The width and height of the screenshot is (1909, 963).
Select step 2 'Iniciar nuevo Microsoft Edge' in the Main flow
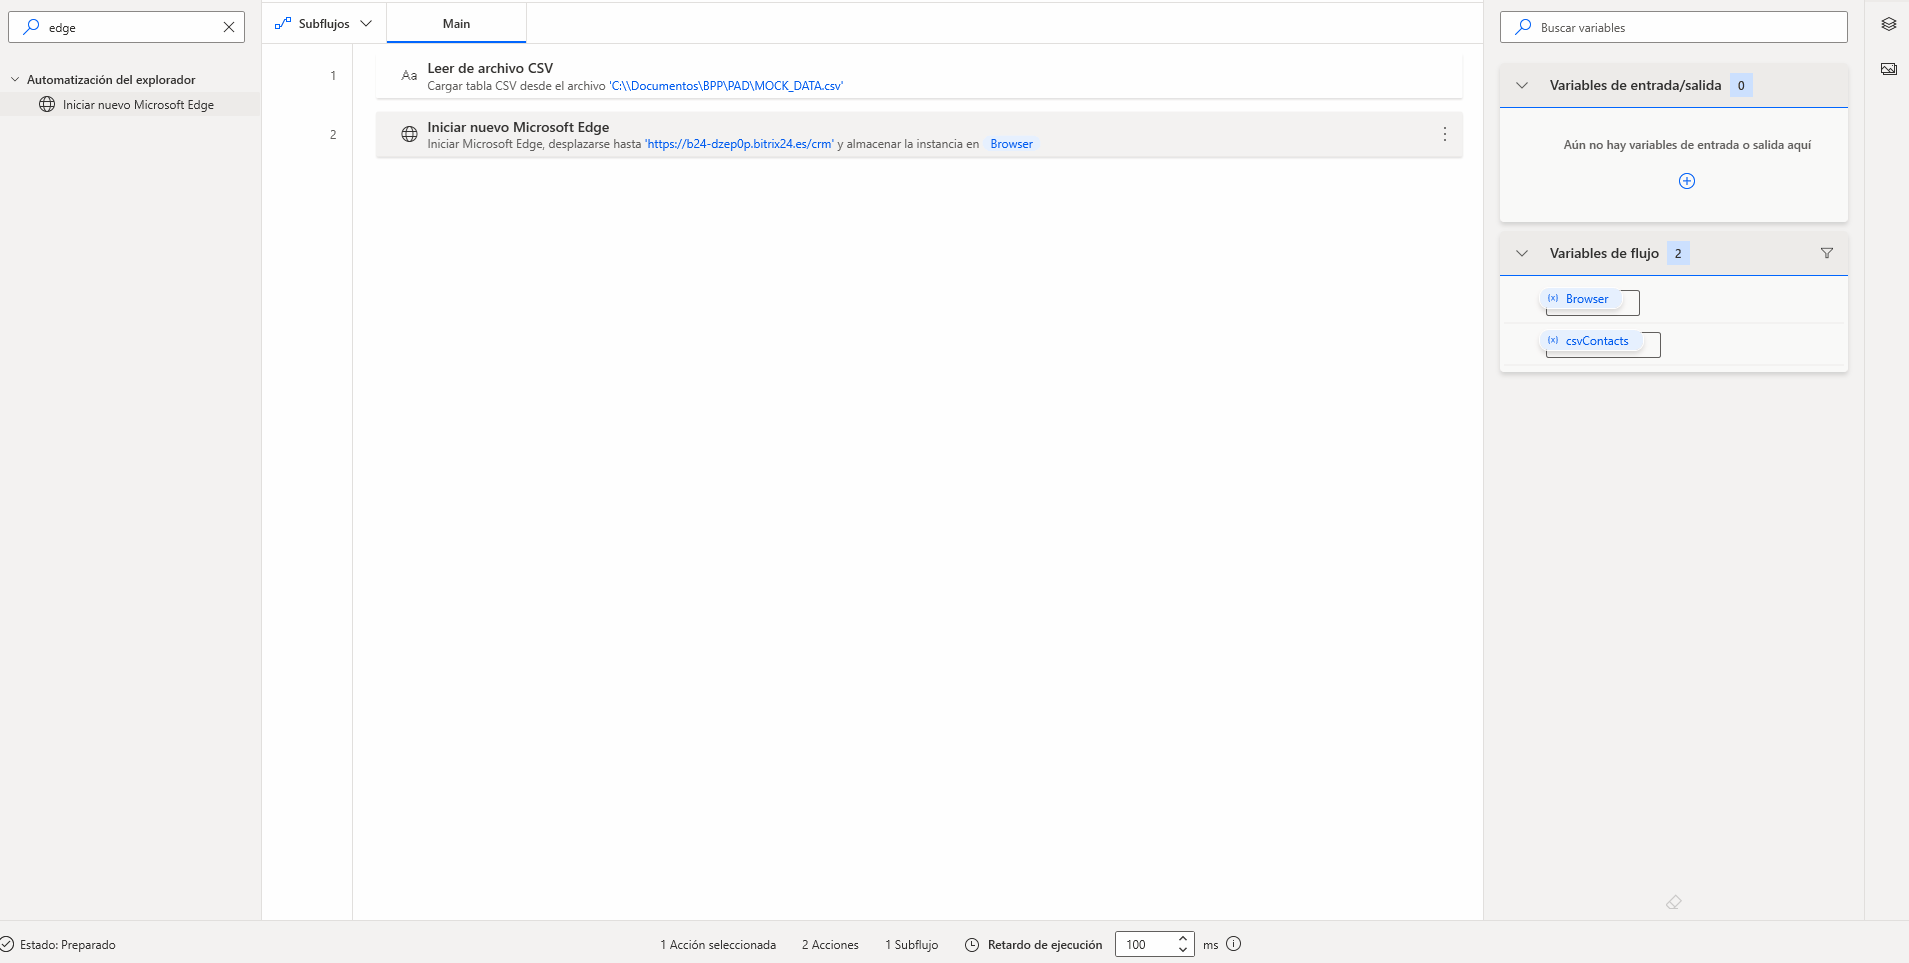tap(919, 134)
